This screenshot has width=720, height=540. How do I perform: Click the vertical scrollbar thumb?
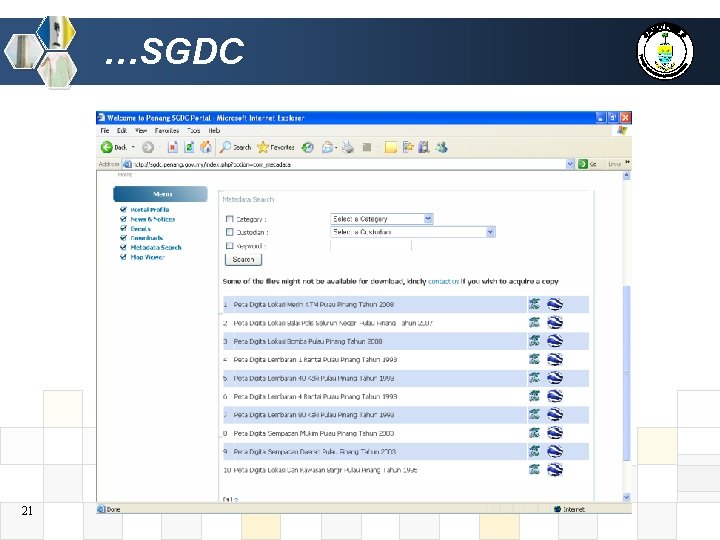(x=627, y=373)
